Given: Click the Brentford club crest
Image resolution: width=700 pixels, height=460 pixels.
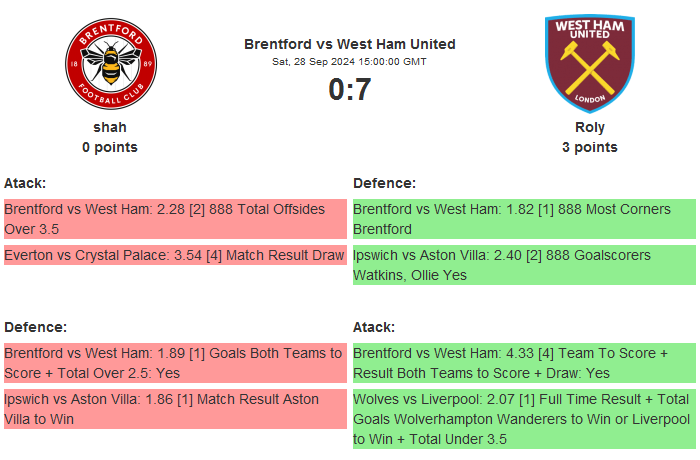Looking at the screenshot, I should point(110,65).
